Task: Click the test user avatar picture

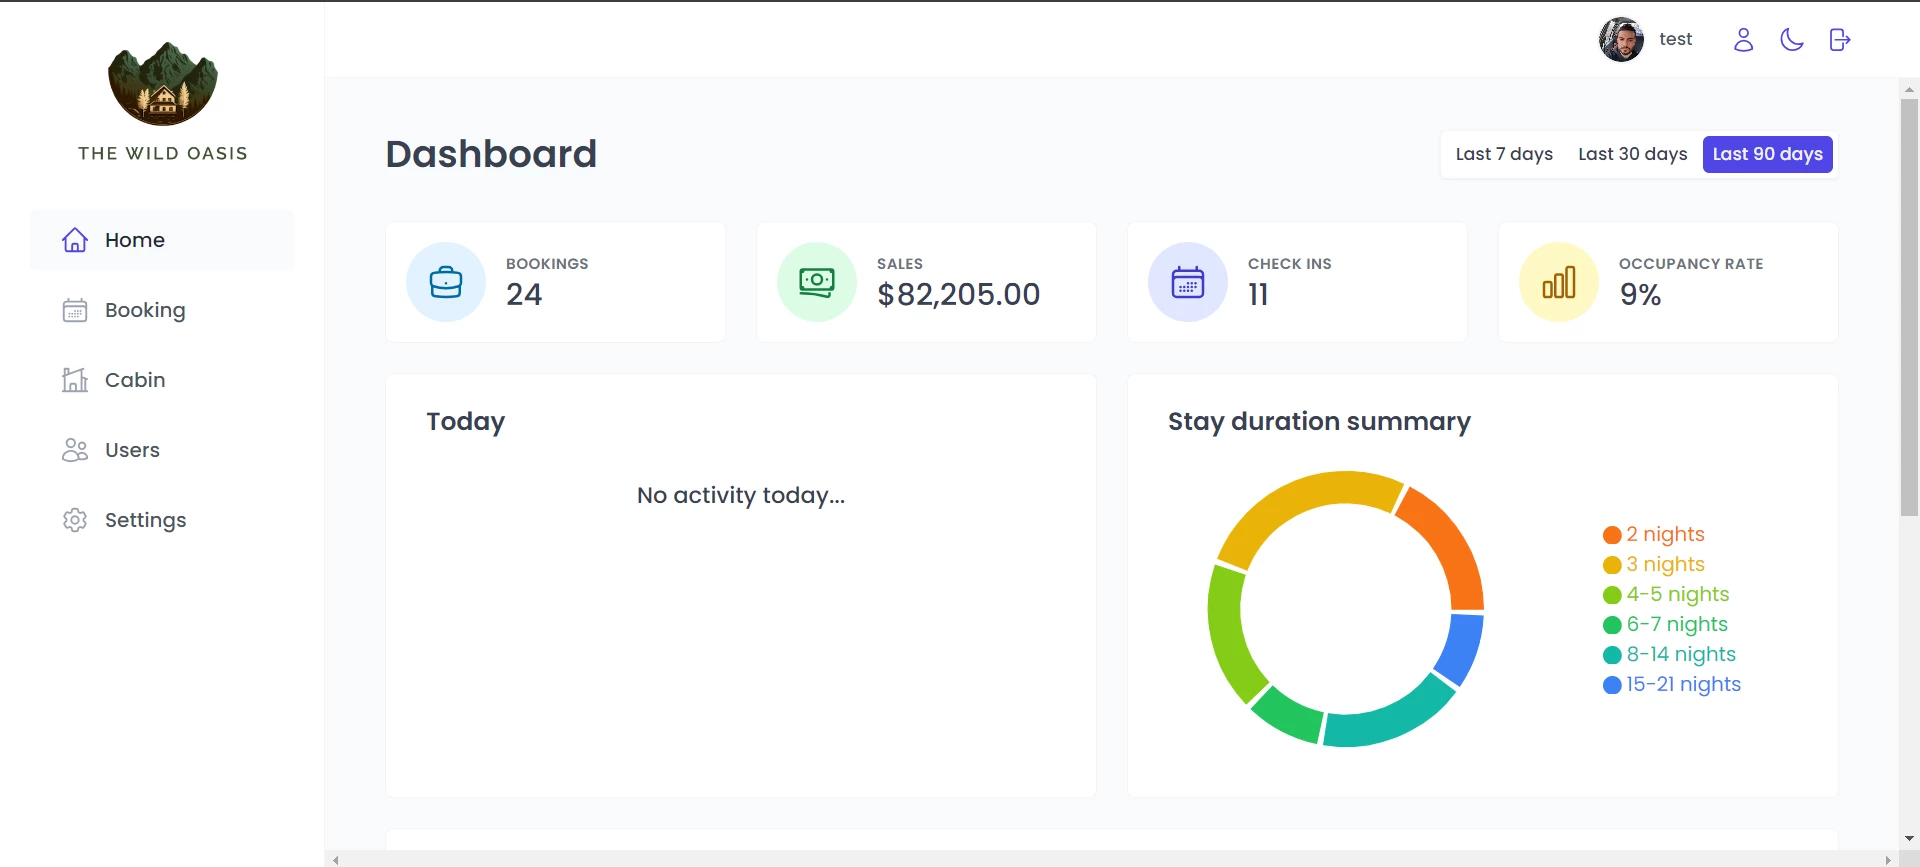Action: point(1621,40)
